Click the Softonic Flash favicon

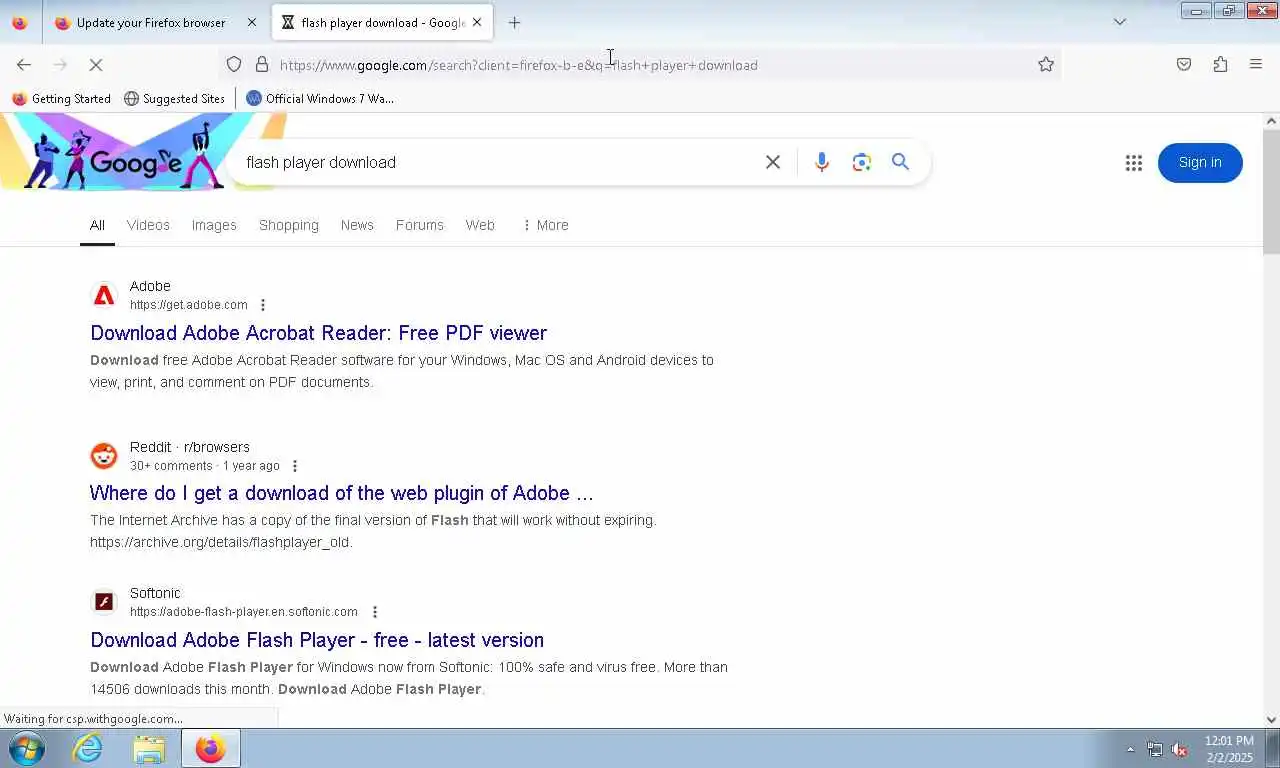pos(104,602)
